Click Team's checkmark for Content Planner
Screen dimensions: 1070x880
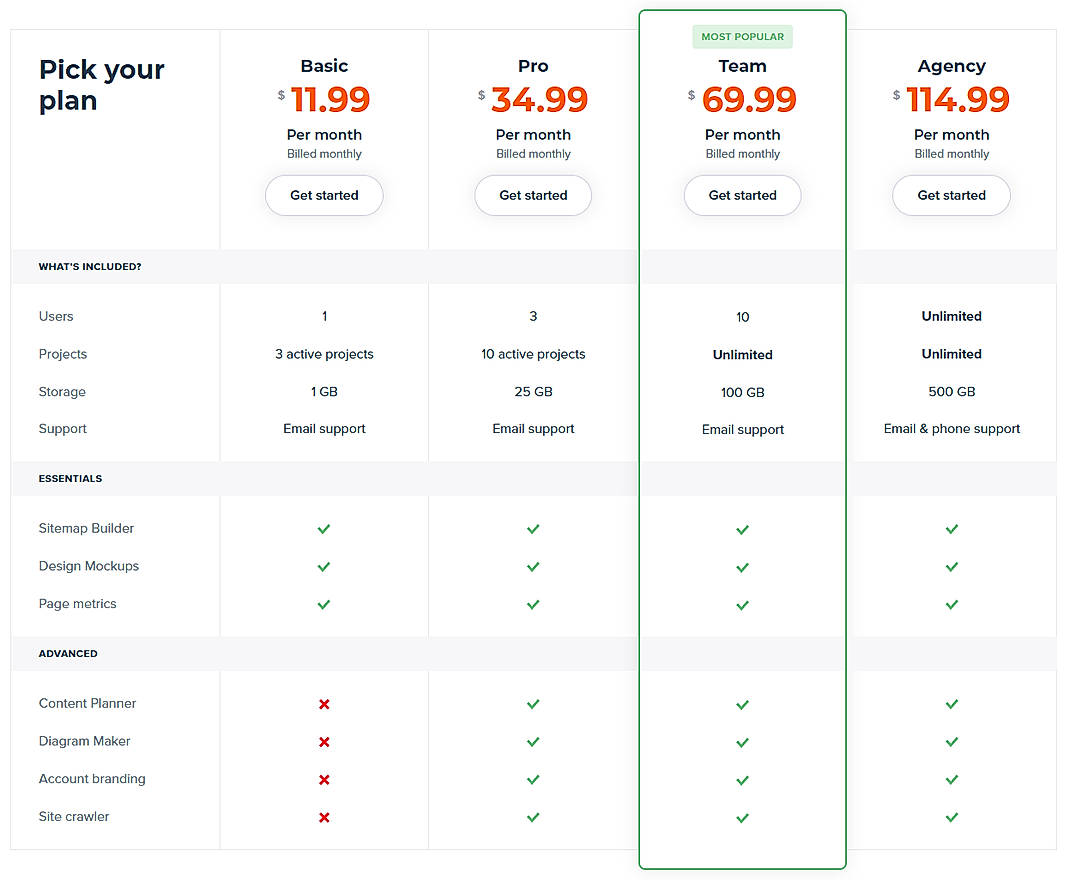click(x=742, y=704)
